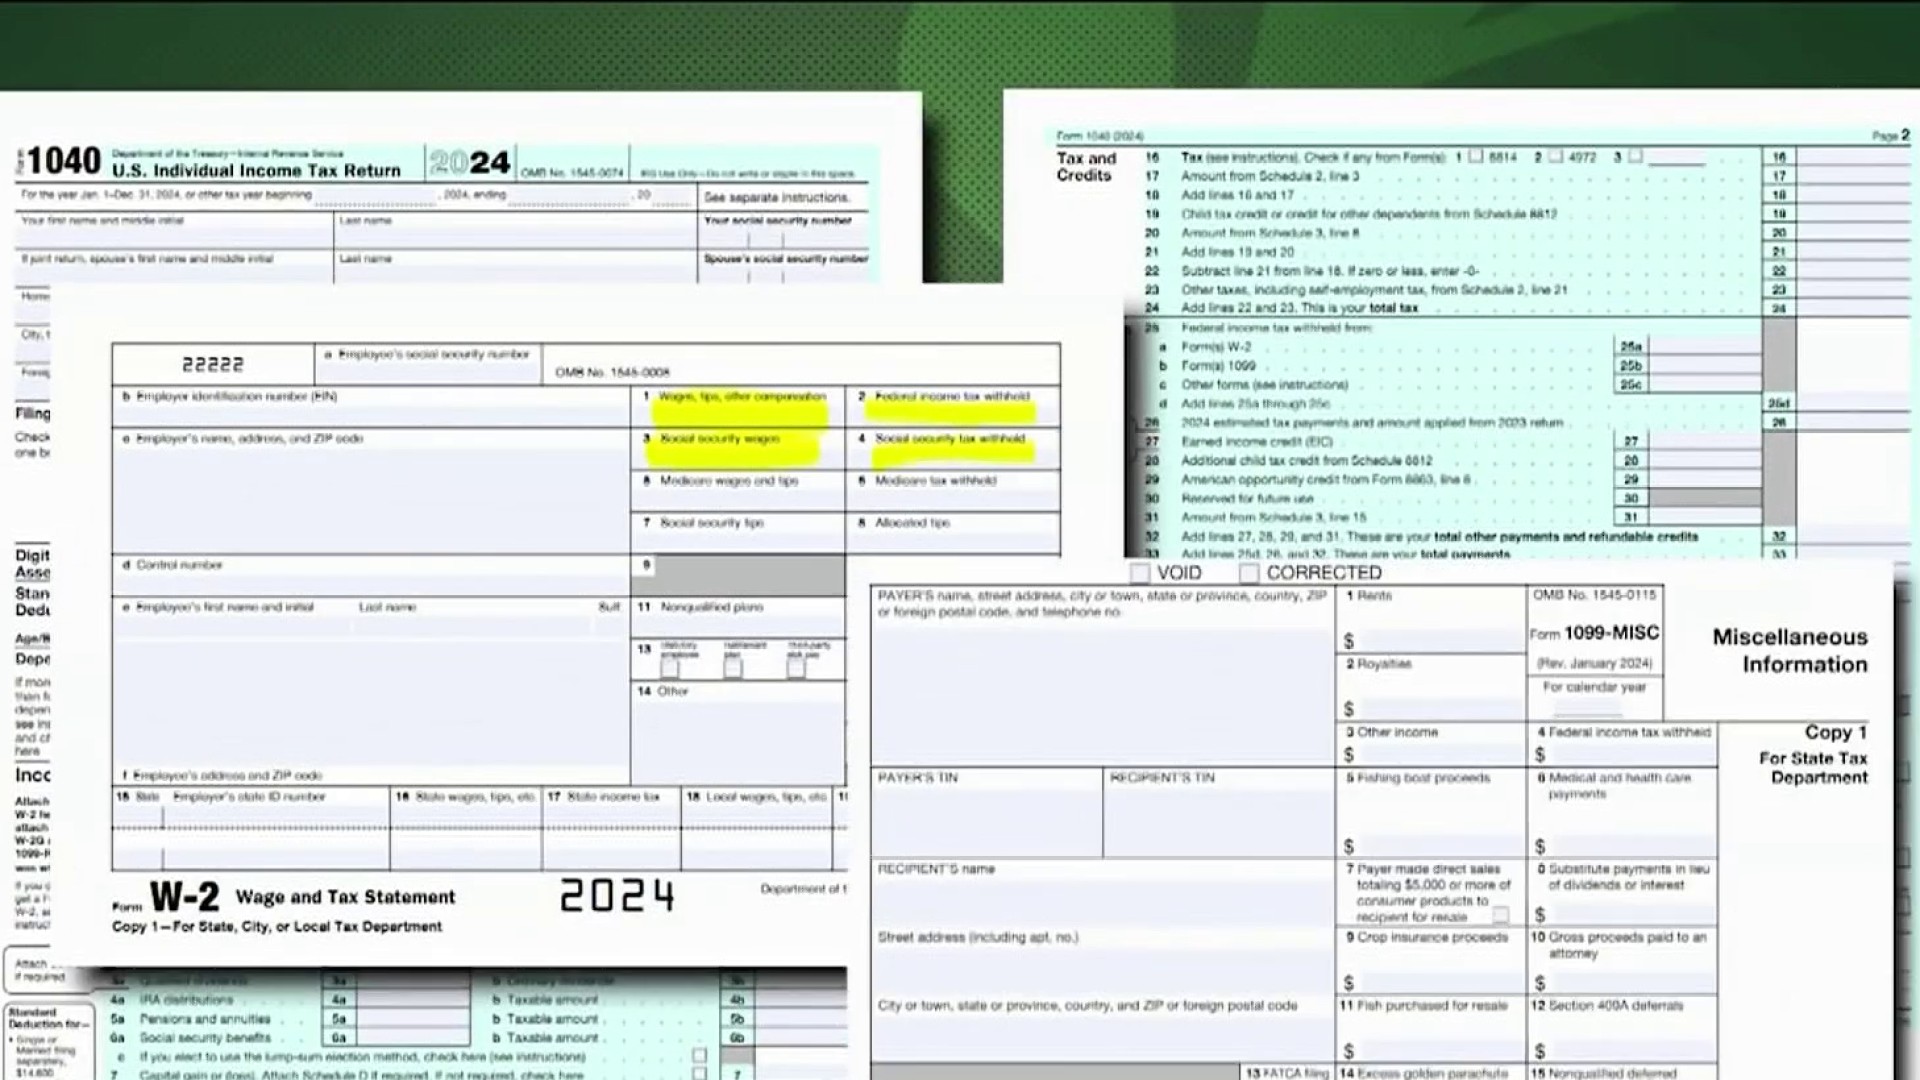The height and width of the screenshot is (1080, 1920).
Task: Tick the Form 8814 checkbox on line 16
Action: (x=1476, y=157)
